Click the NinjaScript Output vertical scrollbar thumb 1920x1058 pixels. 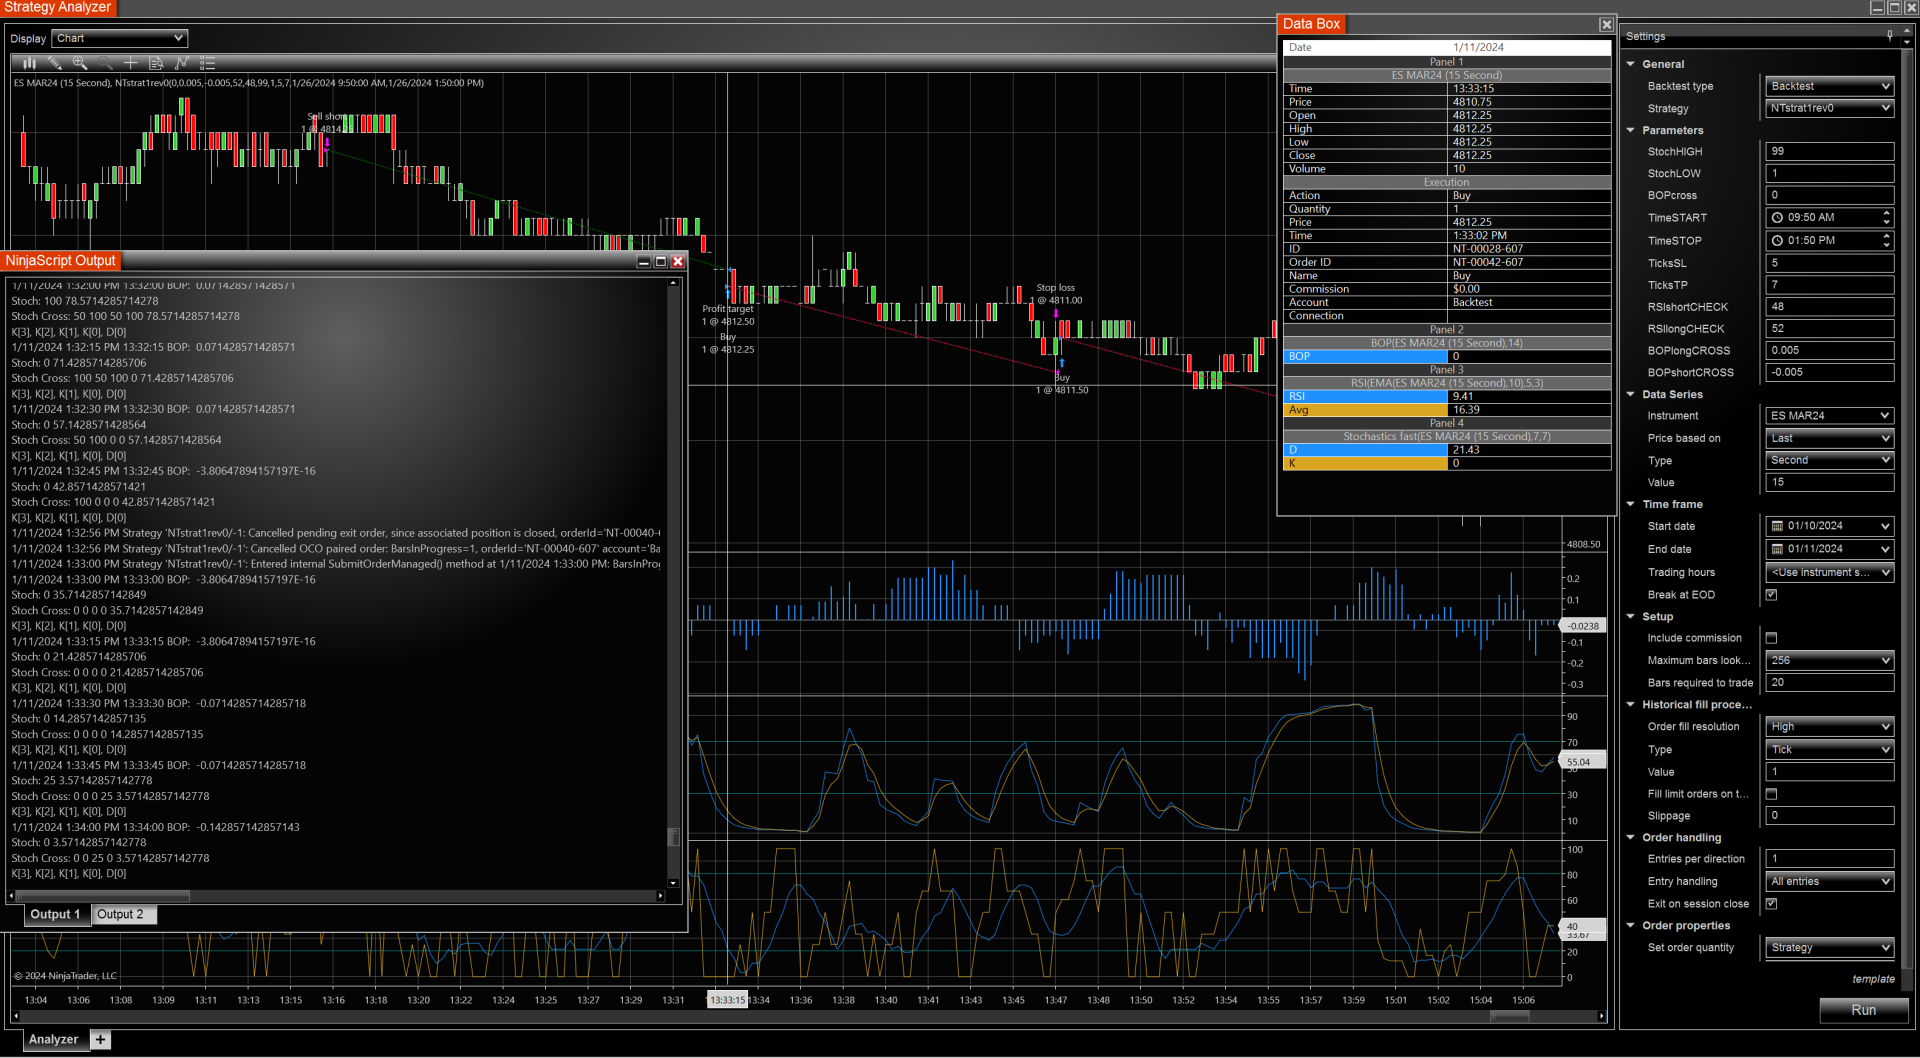pyautogui.click(x=673, y=836)
